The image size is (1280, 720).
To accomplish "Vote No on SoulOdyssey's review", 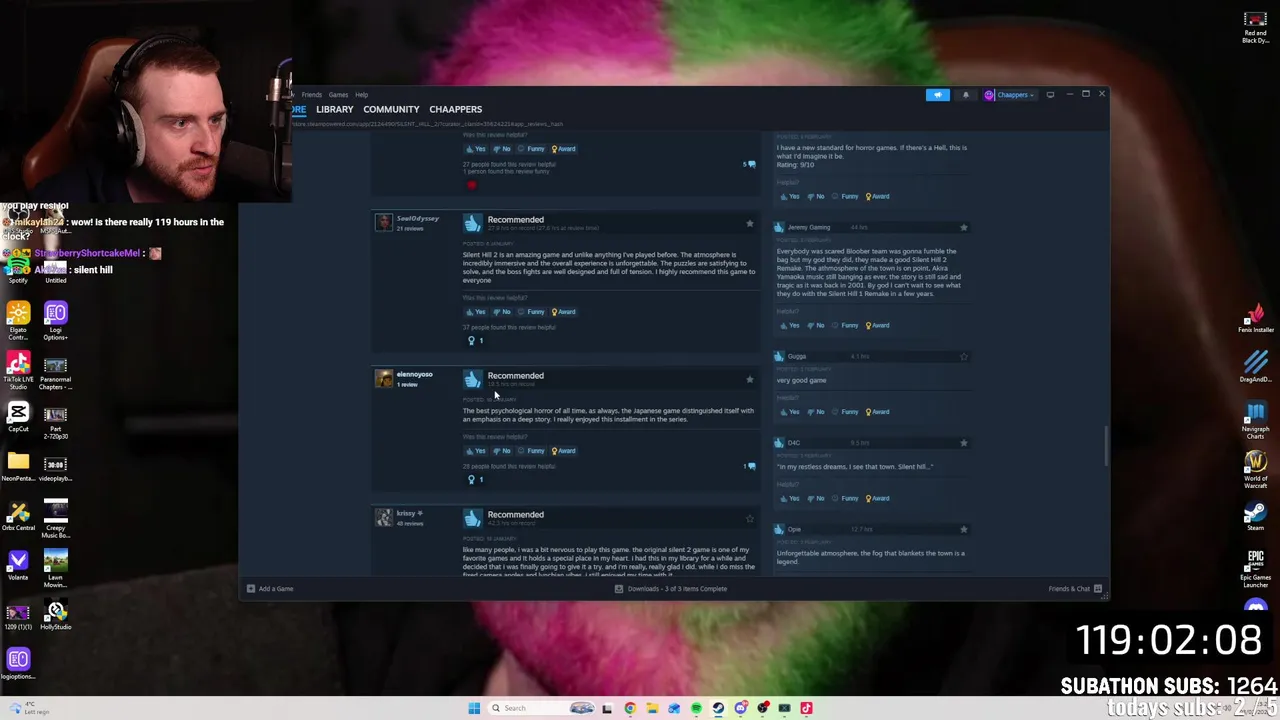I will coord(502,312).
